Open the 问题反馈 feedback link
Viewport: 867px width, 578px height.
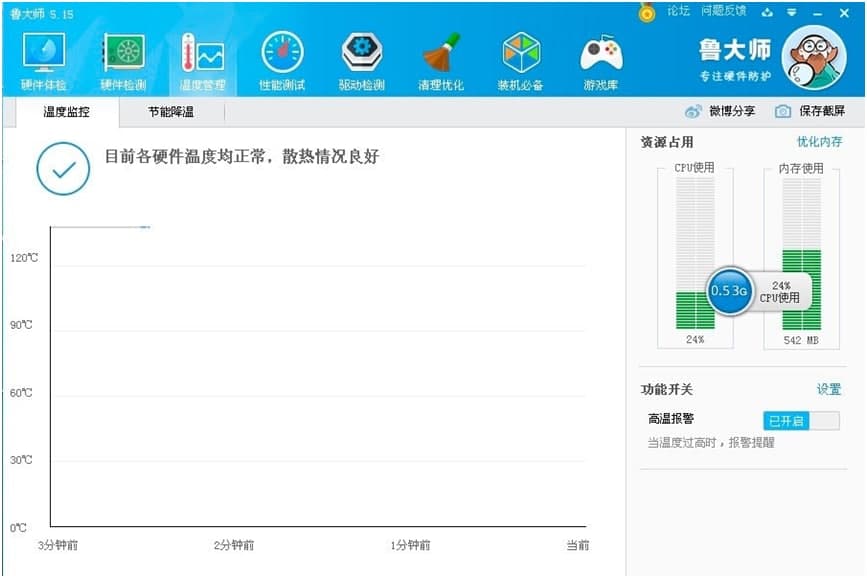tap(724, 11)
